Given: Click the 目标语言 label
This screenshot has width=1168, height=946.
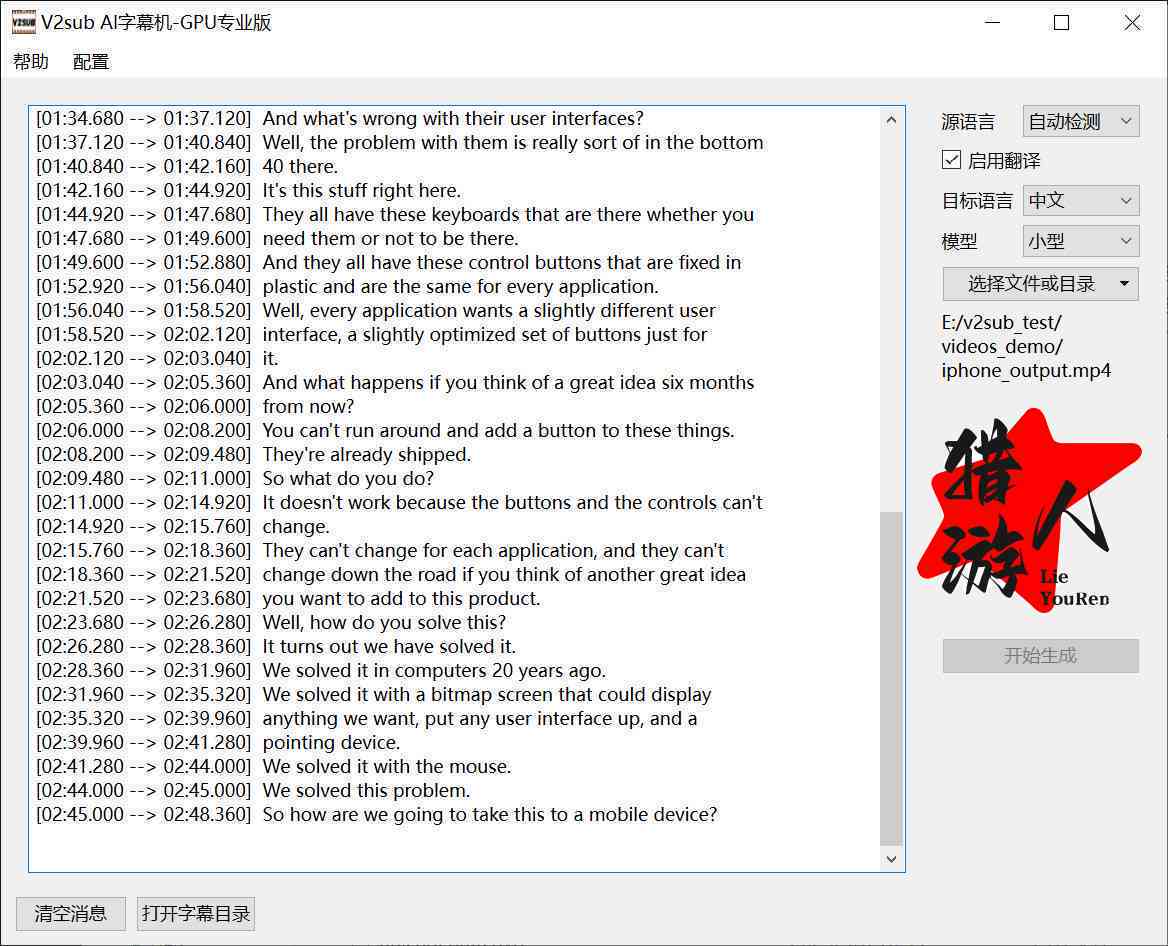Looking at the screenshot, I should point(977,201).
